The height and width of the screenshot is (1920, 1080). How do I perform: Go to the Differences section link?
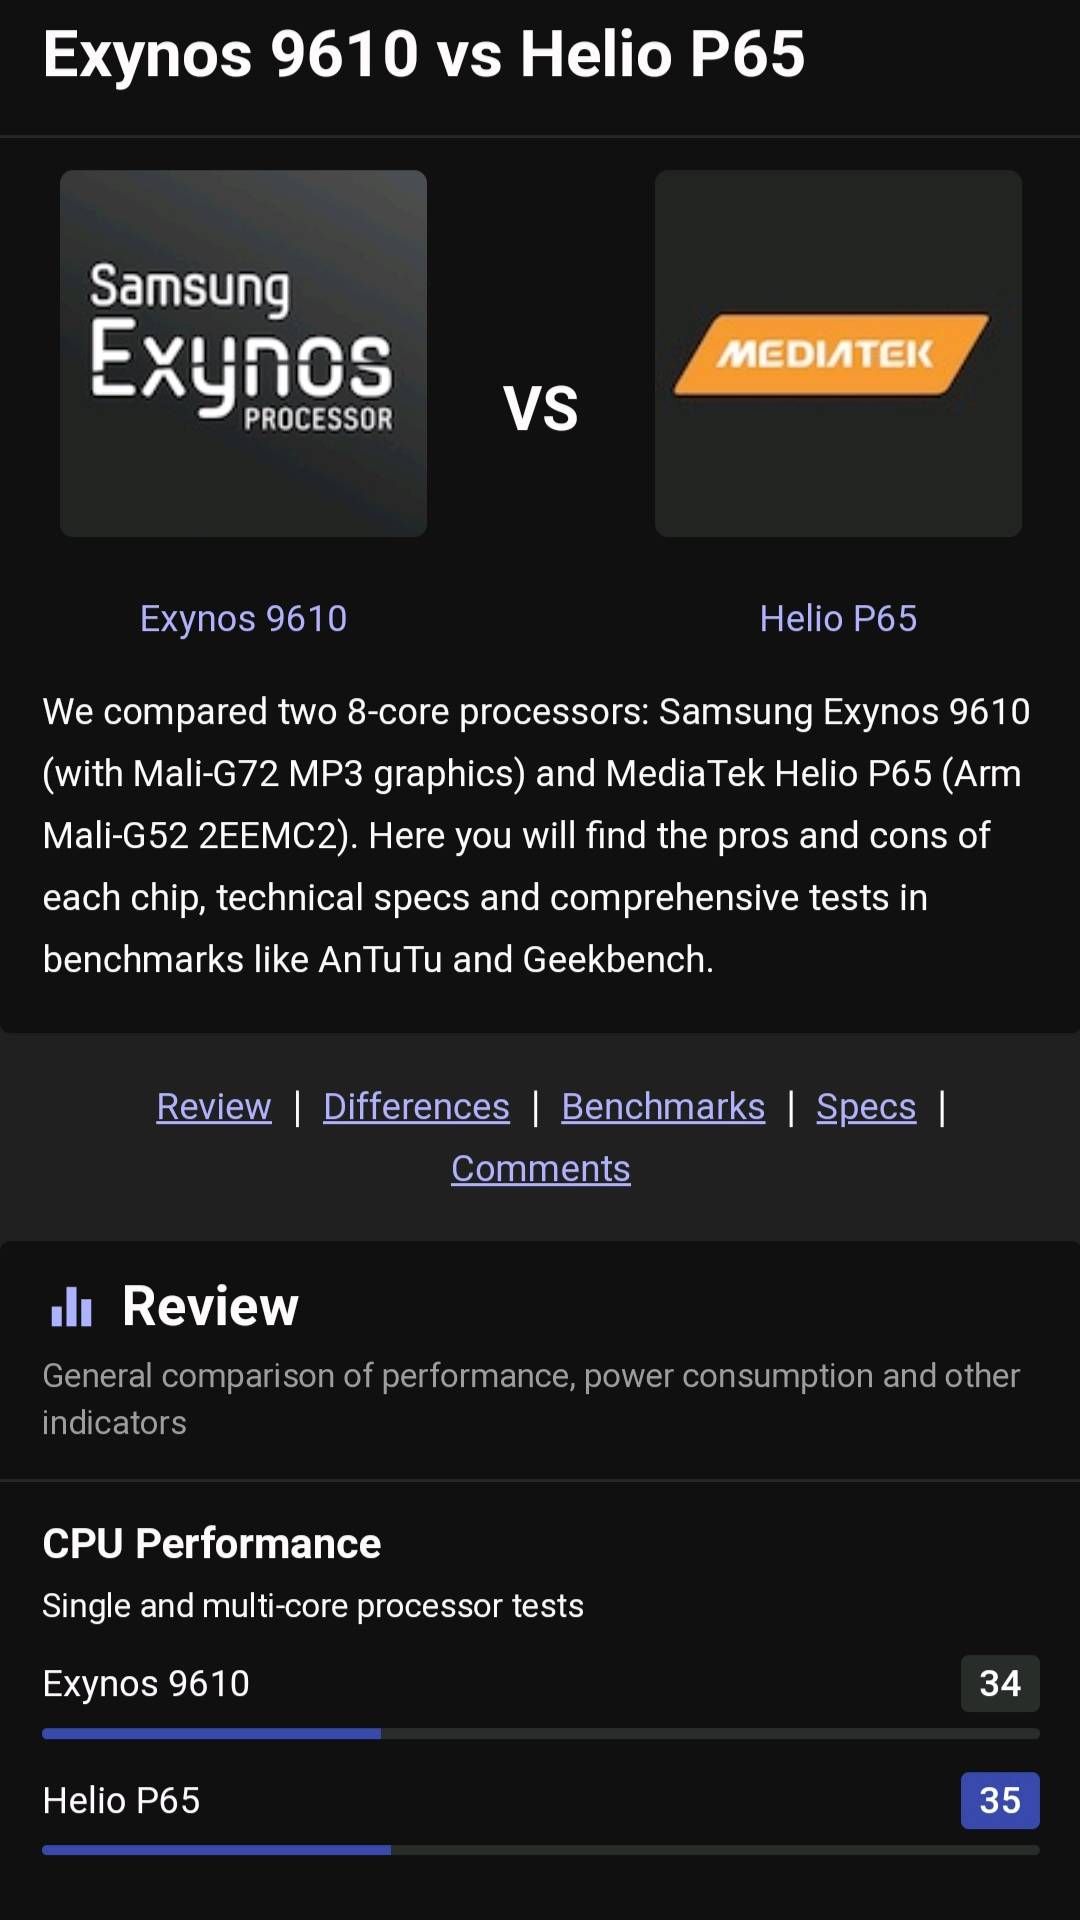(x=416, y=1106)
